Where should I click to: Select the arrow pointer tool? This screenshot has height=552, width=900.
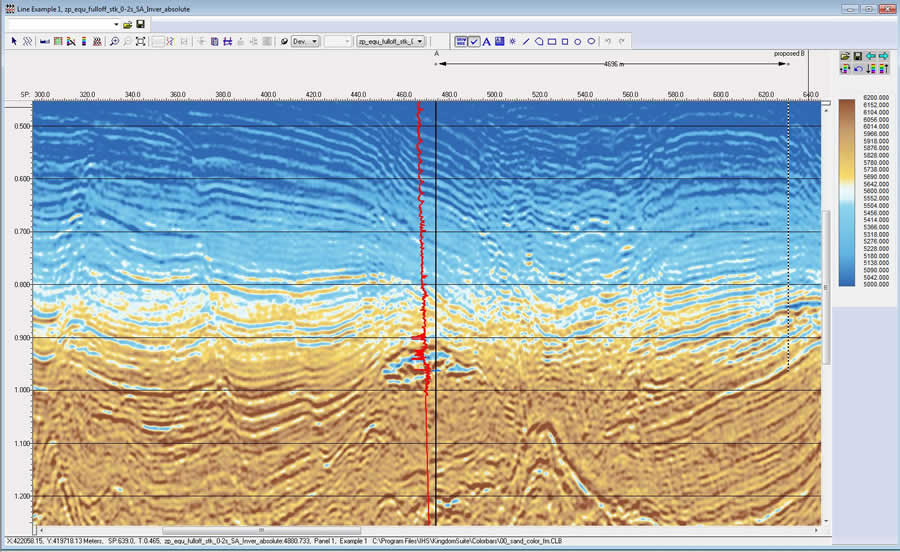coord(14,41)
